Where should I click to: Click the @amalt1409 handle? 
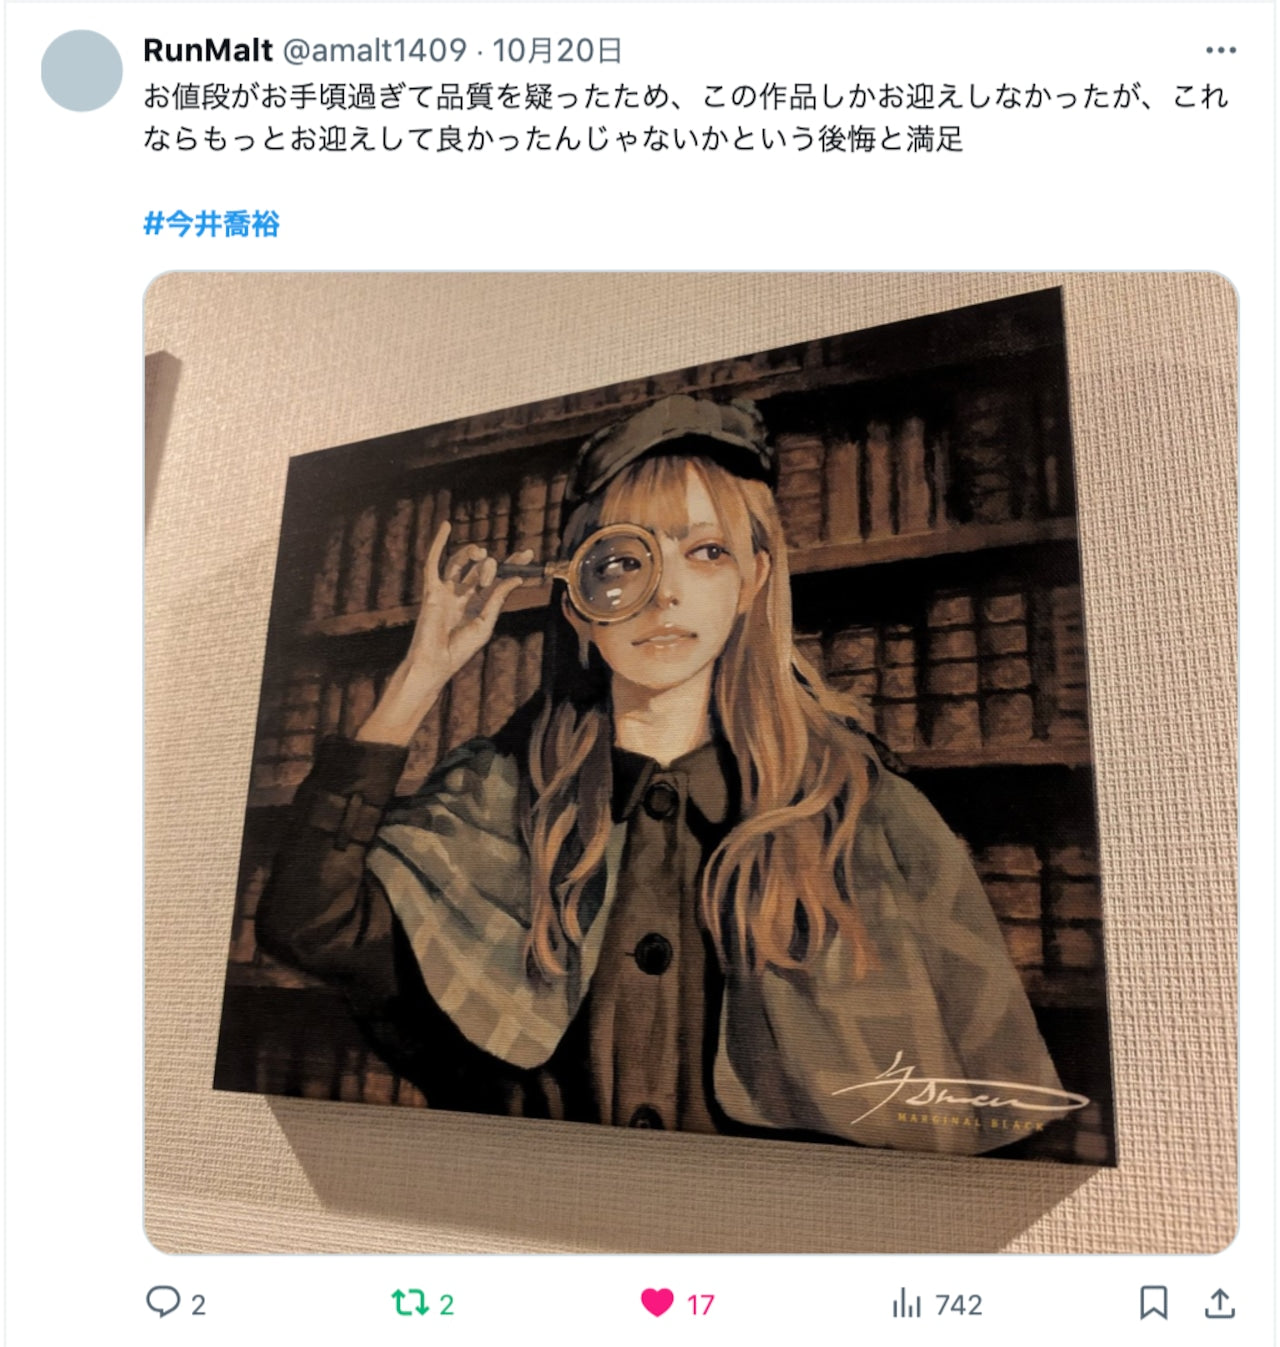click(375, 50)
